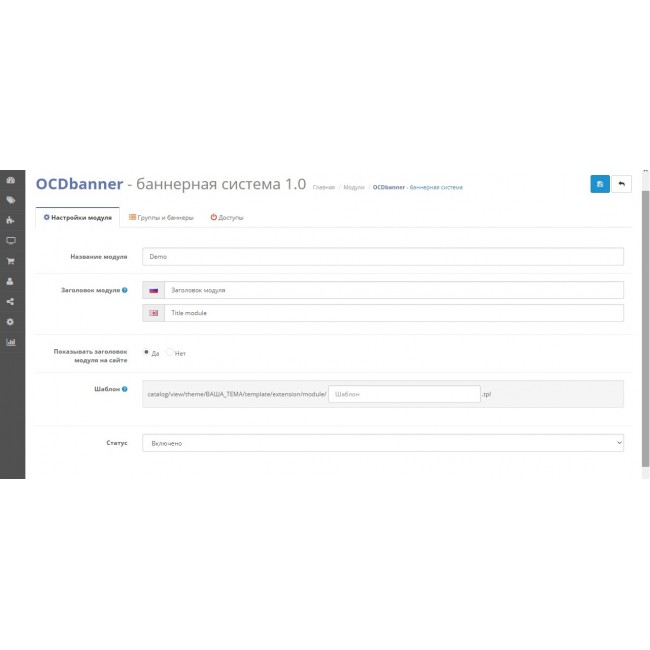Click the 'Шаблон' template input field
The width and height of the screenshot is (650, 650).
coord(404,394)
